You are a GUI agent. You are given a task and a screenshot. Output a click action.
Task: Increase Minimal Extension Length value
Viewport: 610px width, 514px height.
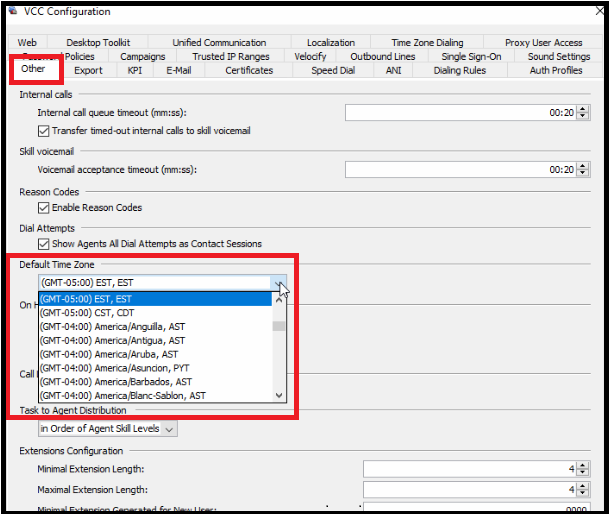coord(582,466)
